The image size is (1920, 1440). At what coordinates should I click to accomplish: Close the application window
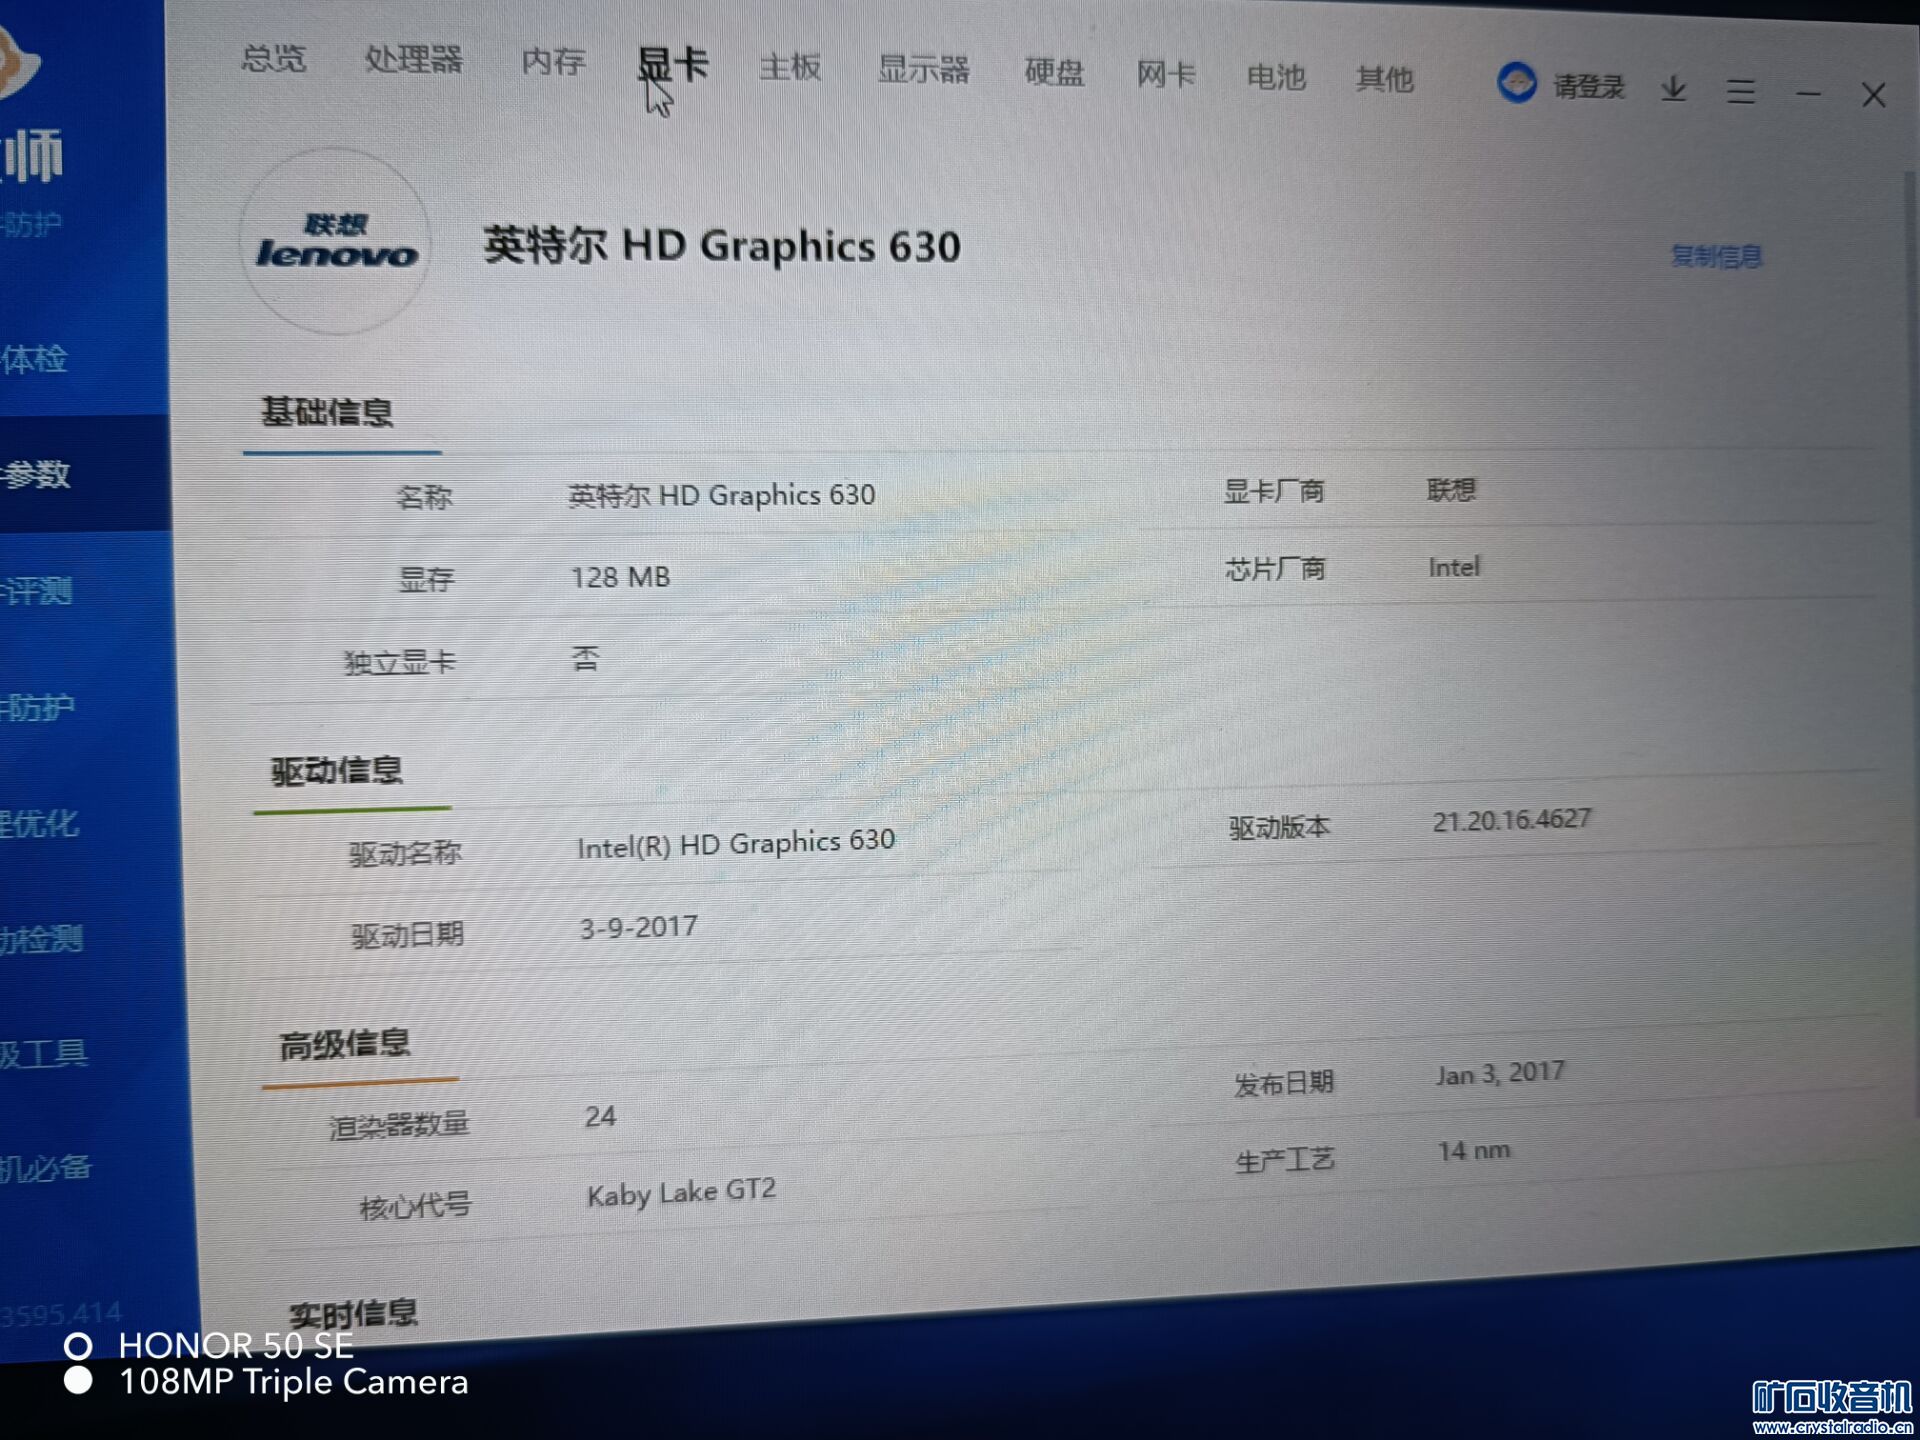1874,95
